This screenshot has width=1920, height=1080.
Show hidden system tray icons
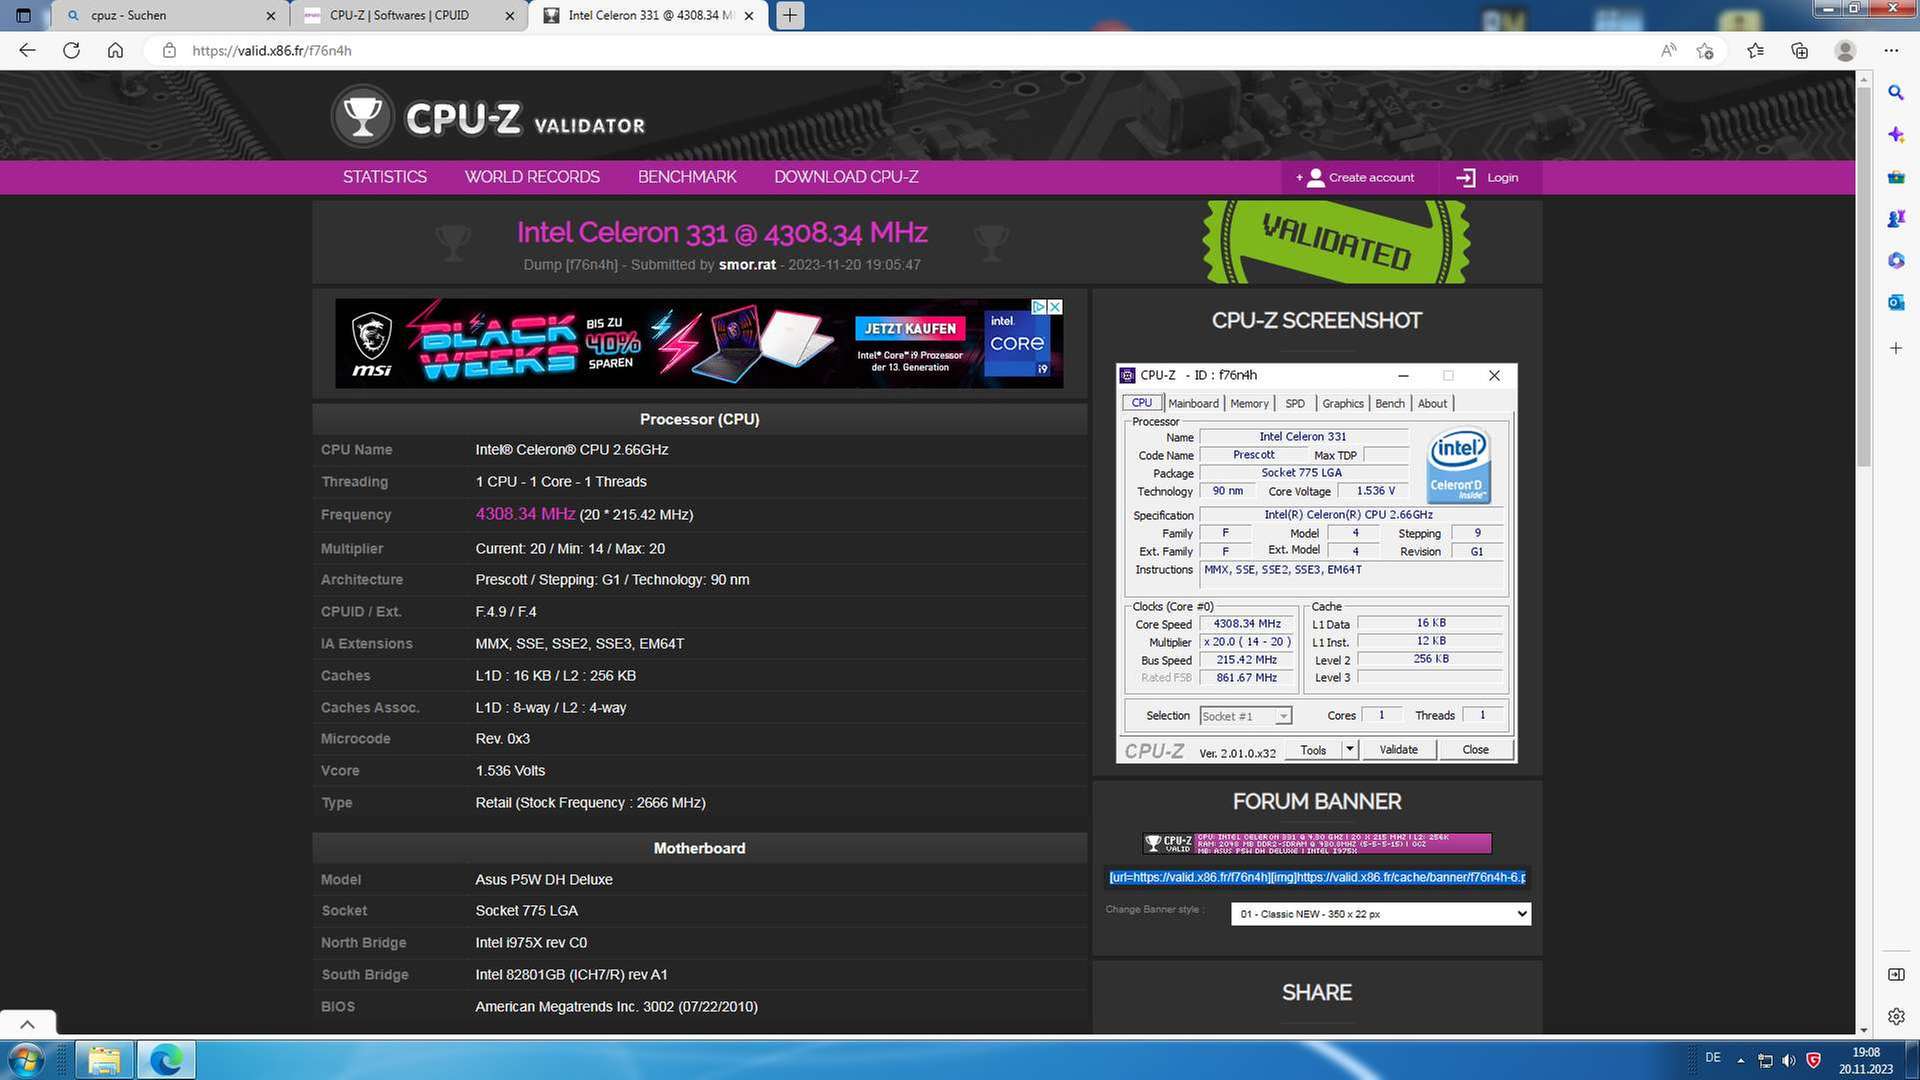pyautogui.click(x=1741, y=1061)
